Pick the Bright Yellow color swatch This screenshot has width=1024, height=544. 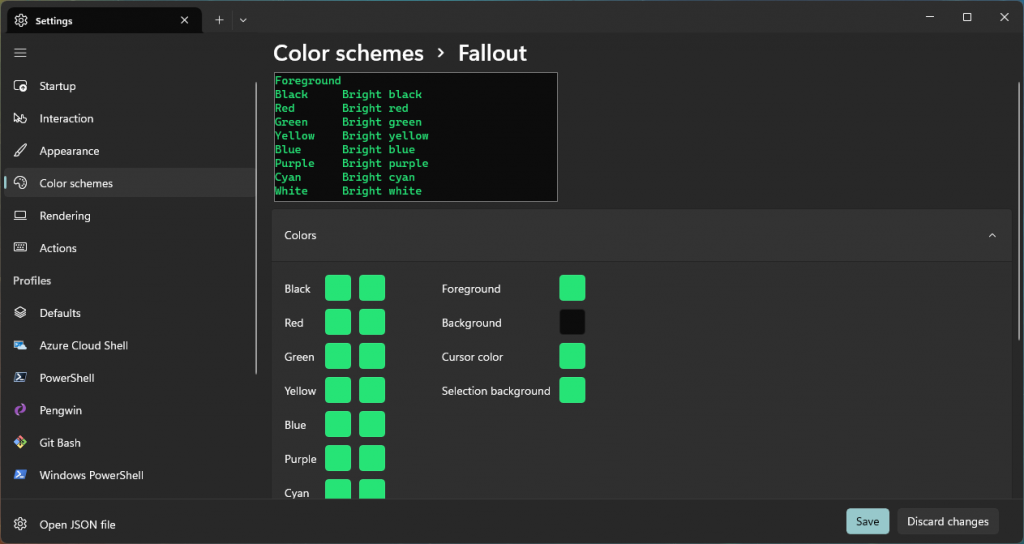372,390
